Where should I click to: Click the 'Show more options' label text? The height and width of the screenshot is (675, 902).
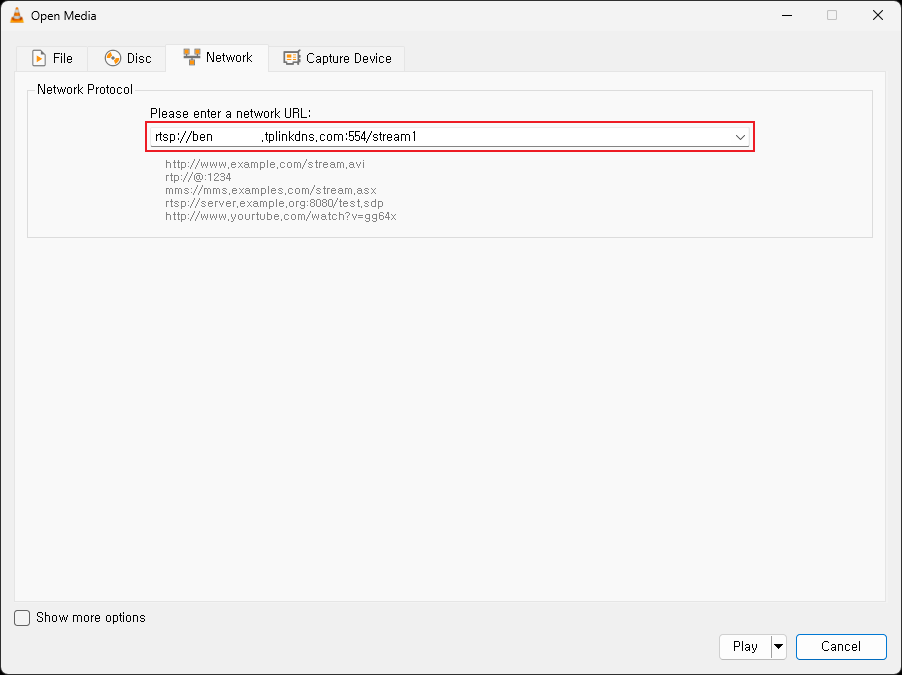91,618
